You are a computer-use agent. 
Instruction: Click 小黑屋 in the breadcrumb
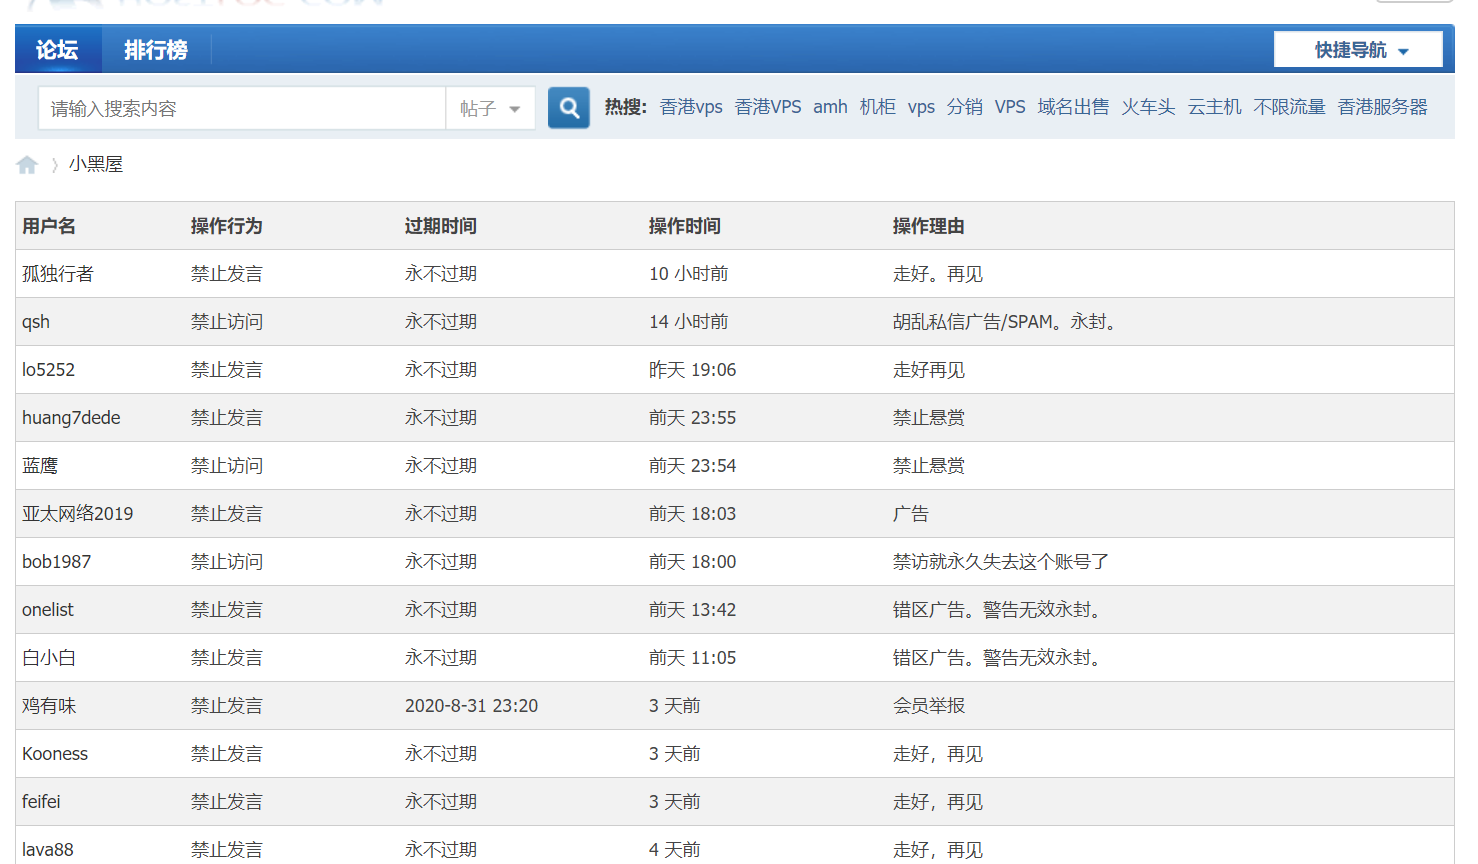click(x=96, y=165)
